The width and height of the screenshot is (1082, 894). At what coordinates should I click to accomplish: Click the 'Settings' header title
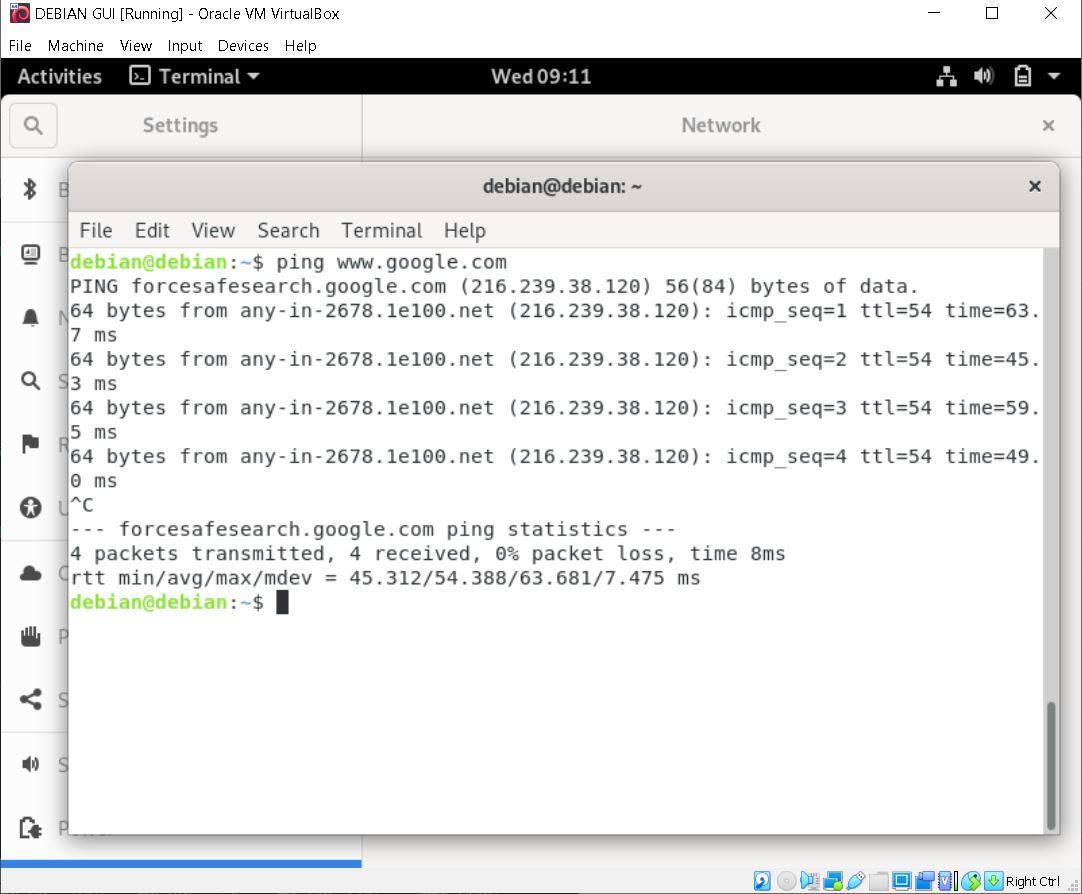pyautogui.click(x=180, y=126)
